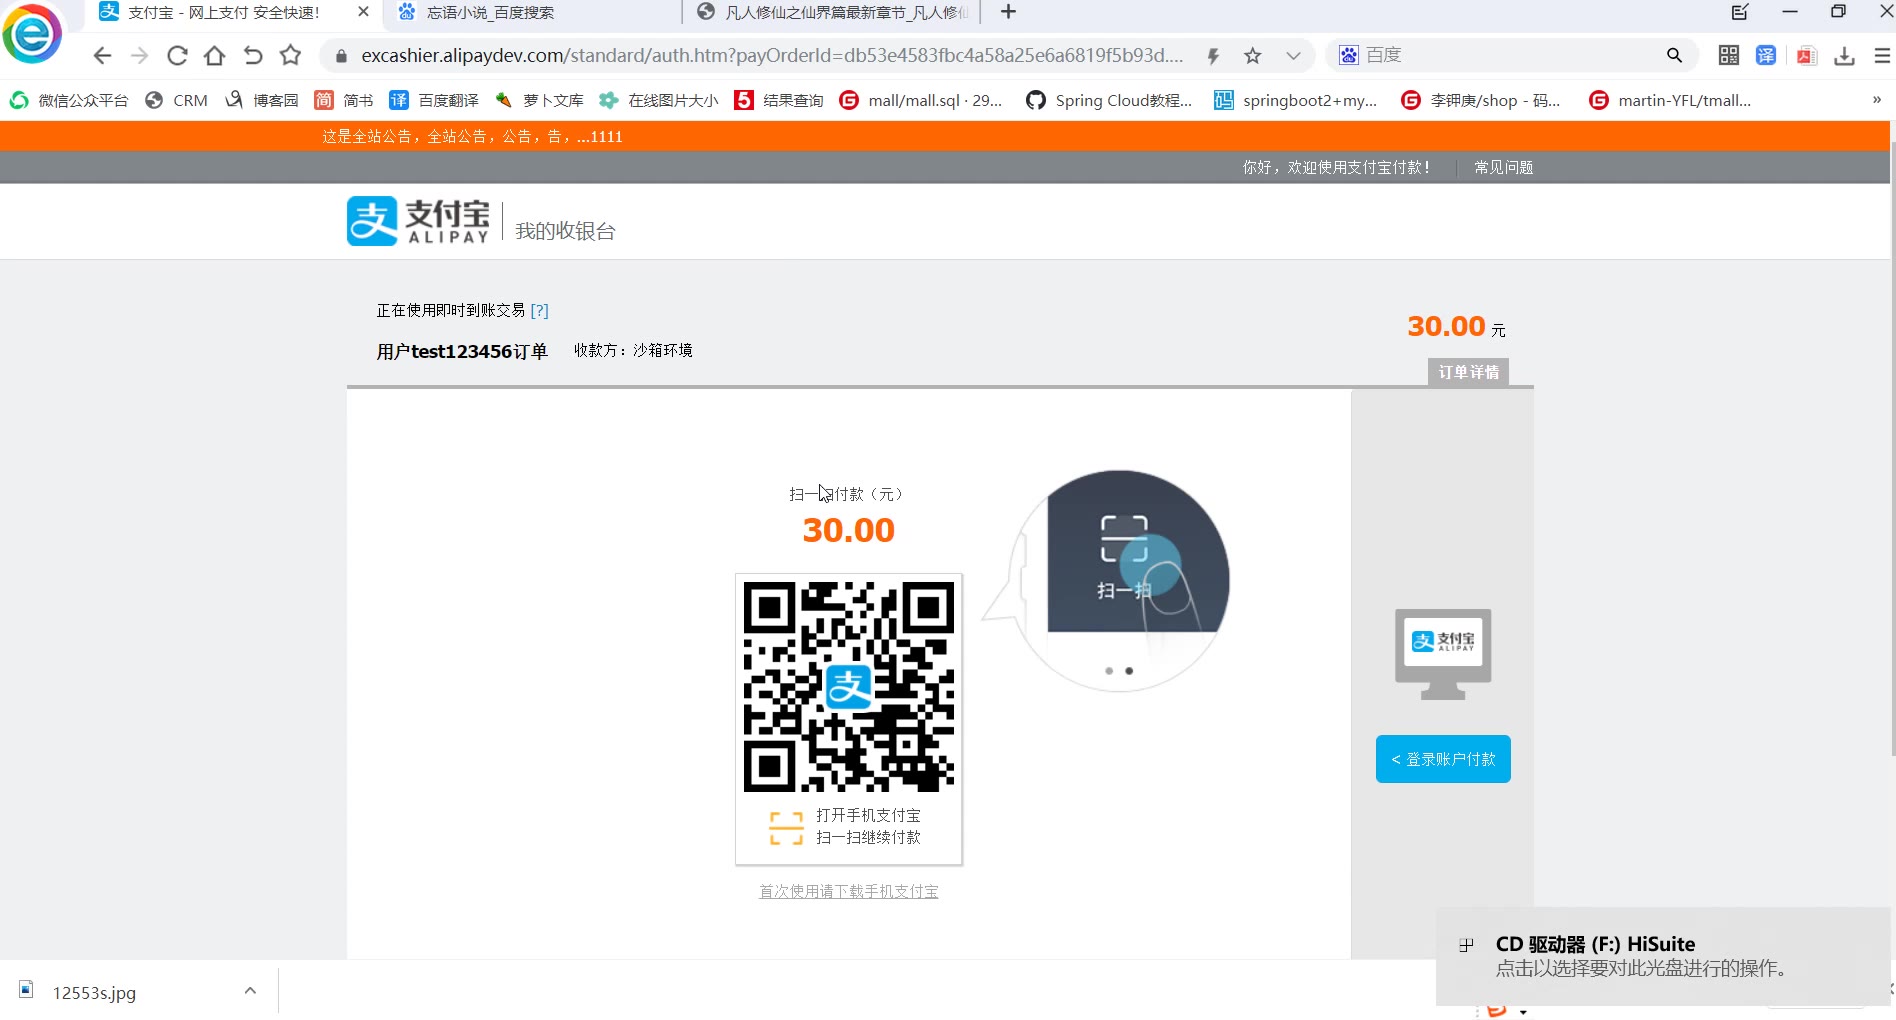Screen dimensions: 1896x1020
Task: Click the Alipay logo
Action: pos(419,221)
